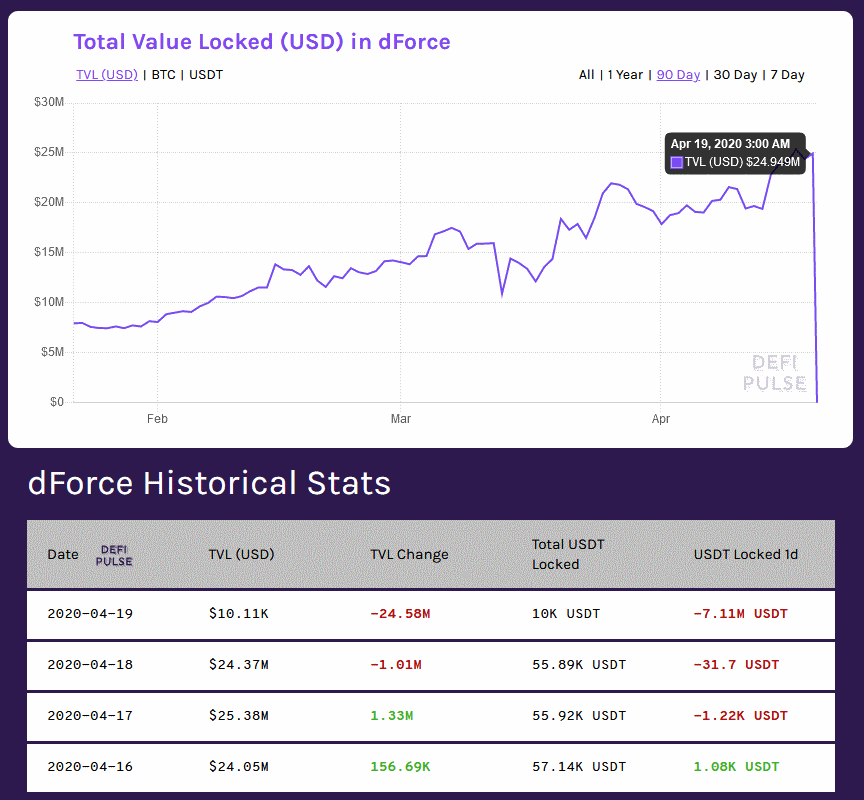Click the DeFi Pulse logo in table header

pyautogui.click(x=114, y=555)
